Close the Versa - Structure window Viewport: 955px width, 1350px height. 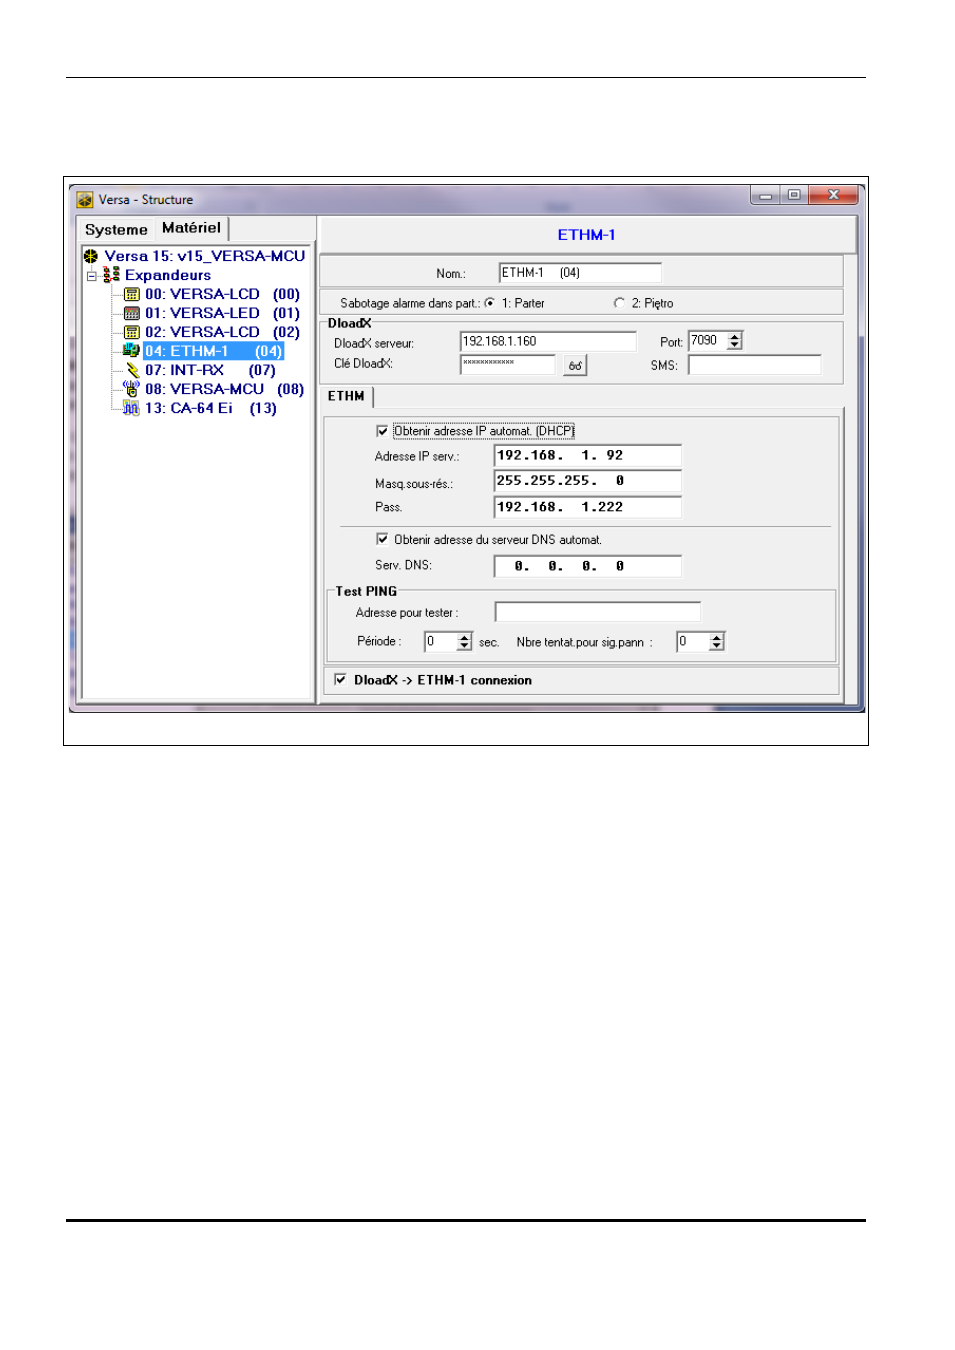[834, 196]
